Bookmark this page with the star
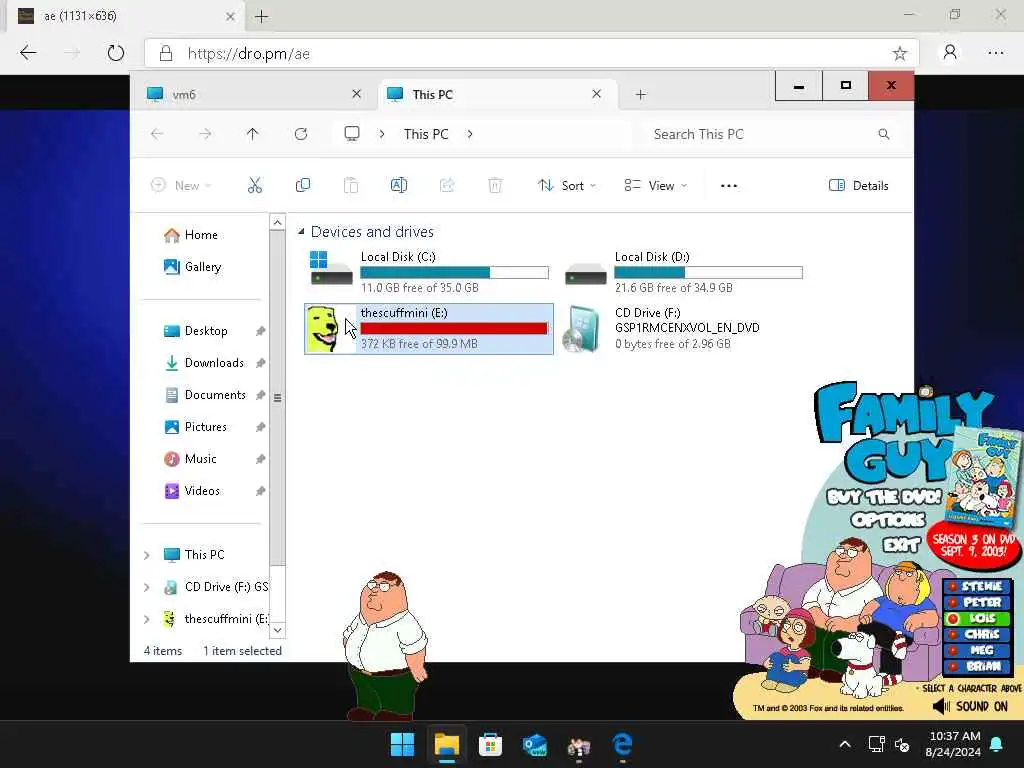The height and width of the screenshot is (768, 1024). click(x=900, y=54)
